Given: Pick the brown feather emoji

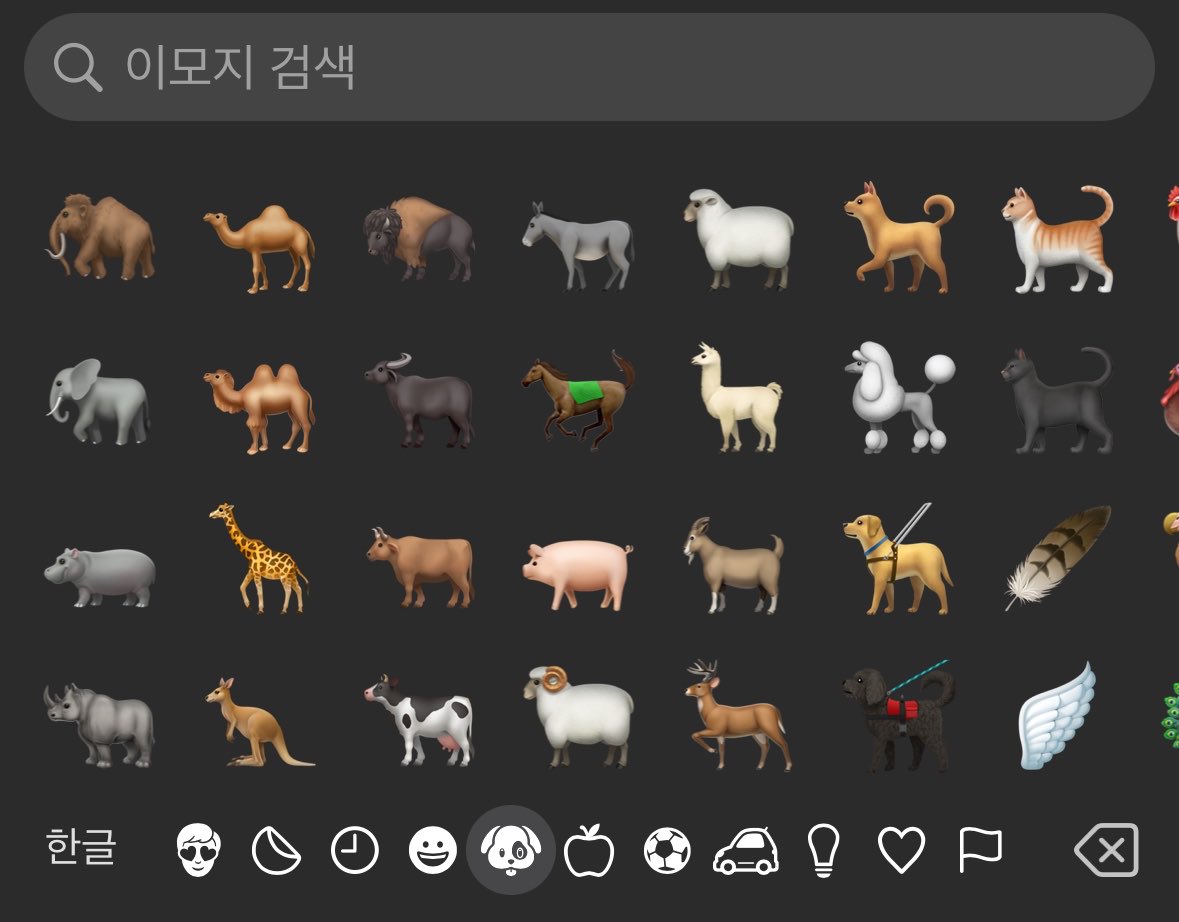Looking at the screenshot, I should coord(1058,557).
